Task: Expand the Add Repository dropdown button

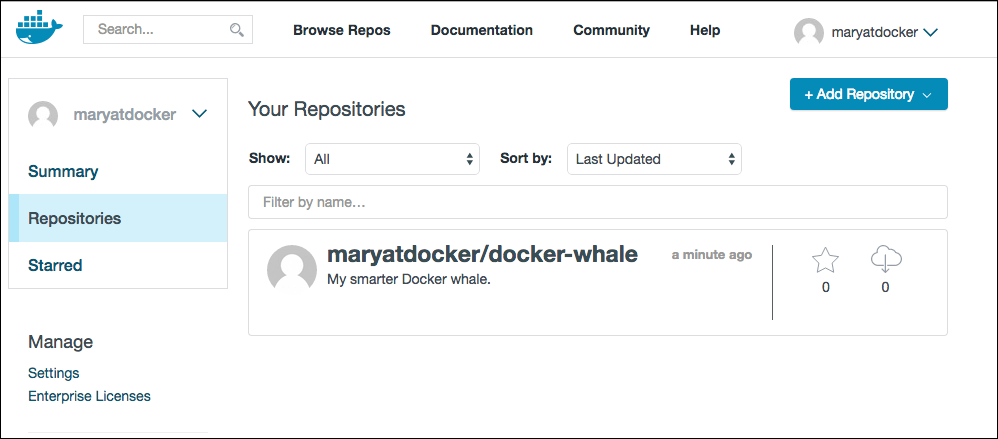Action: pyautogui.click(x=868, y=94)
